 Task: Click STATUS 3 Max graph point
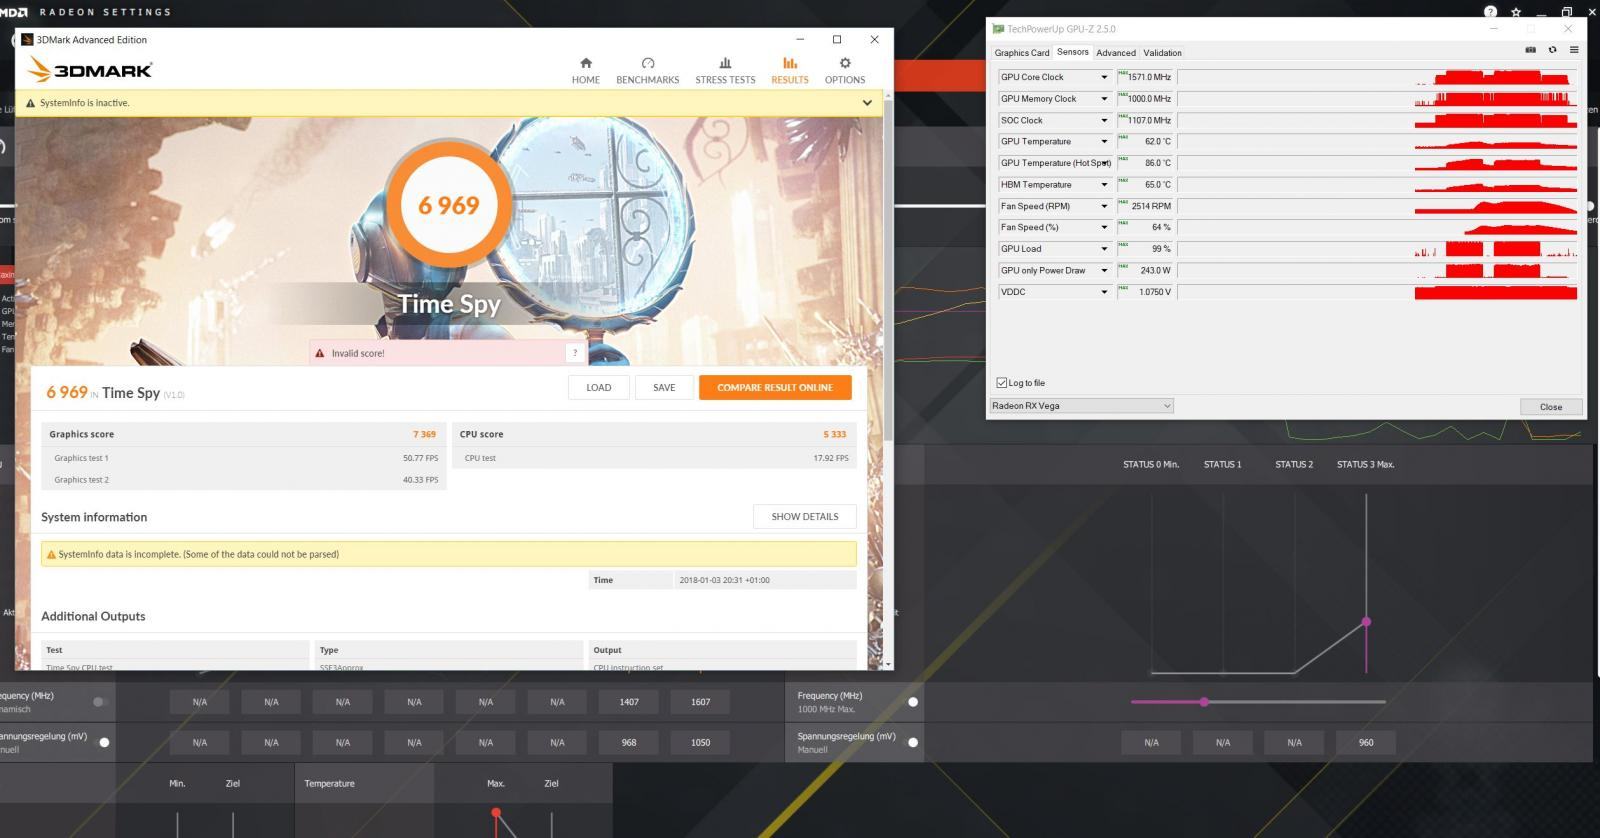click(1366, 622)
